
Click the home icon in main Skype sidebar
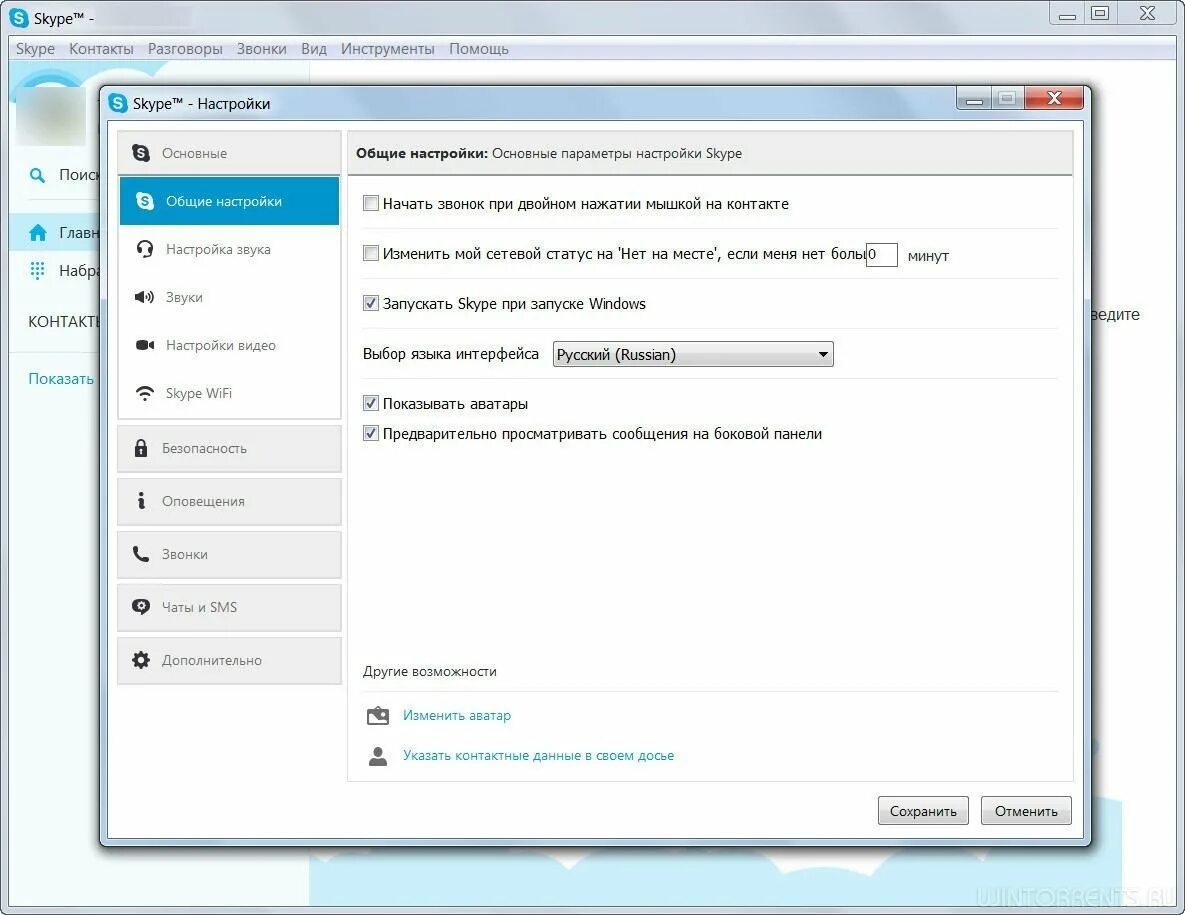[38, 233]
